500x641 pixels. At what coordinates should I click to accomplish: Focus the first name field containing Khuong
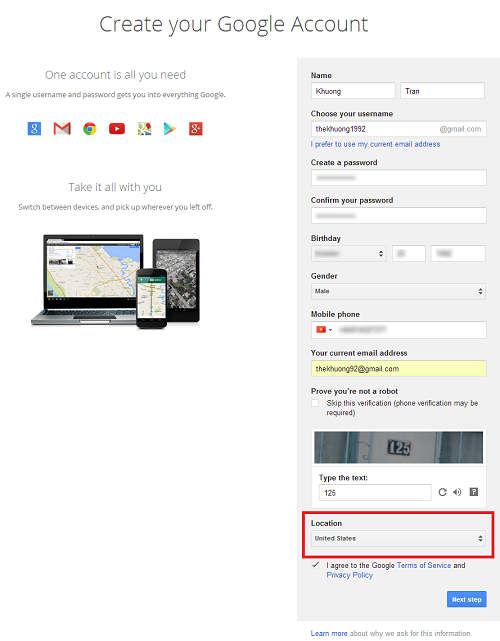tap(353, 91)
